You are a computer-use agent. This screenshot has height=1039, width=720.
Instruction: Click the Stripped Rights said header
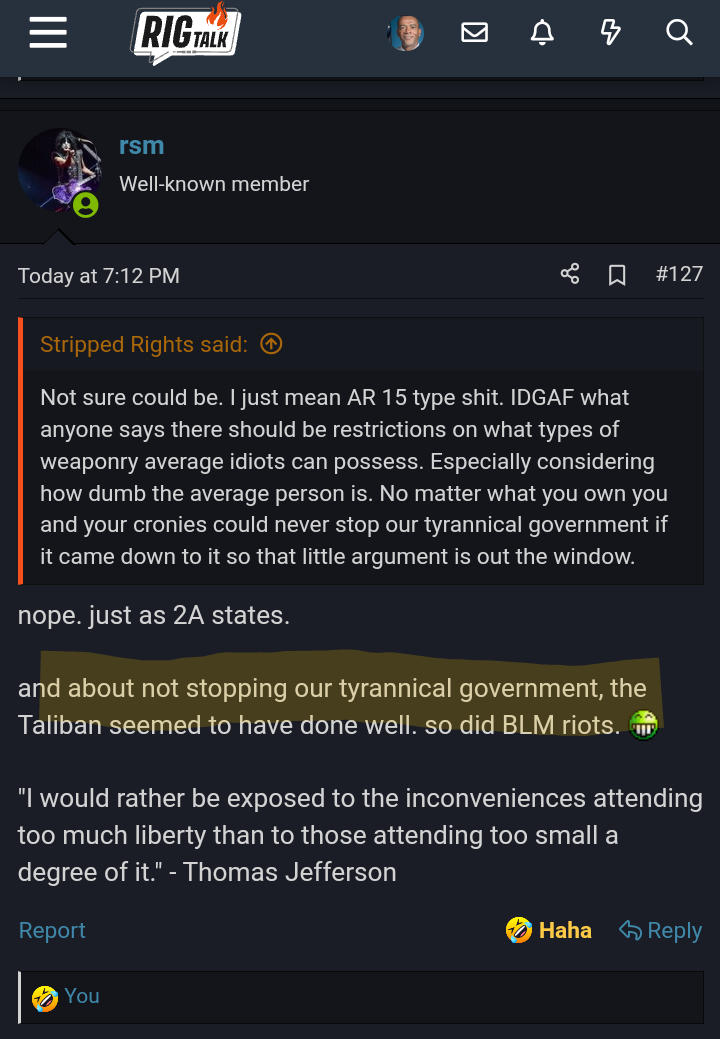143,345
